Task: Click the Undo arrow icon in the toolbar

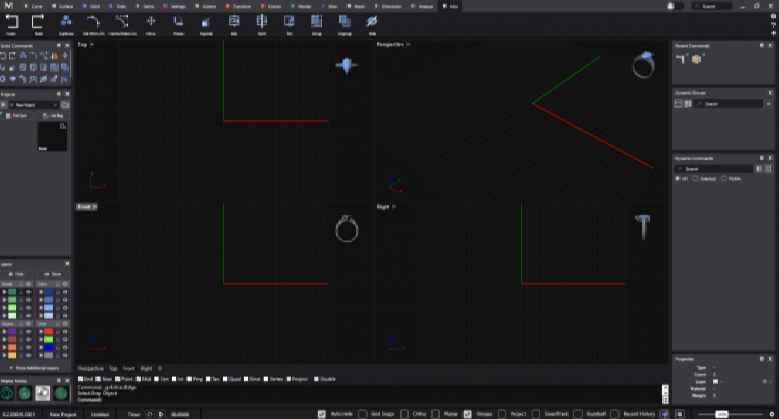Action: 12,22
